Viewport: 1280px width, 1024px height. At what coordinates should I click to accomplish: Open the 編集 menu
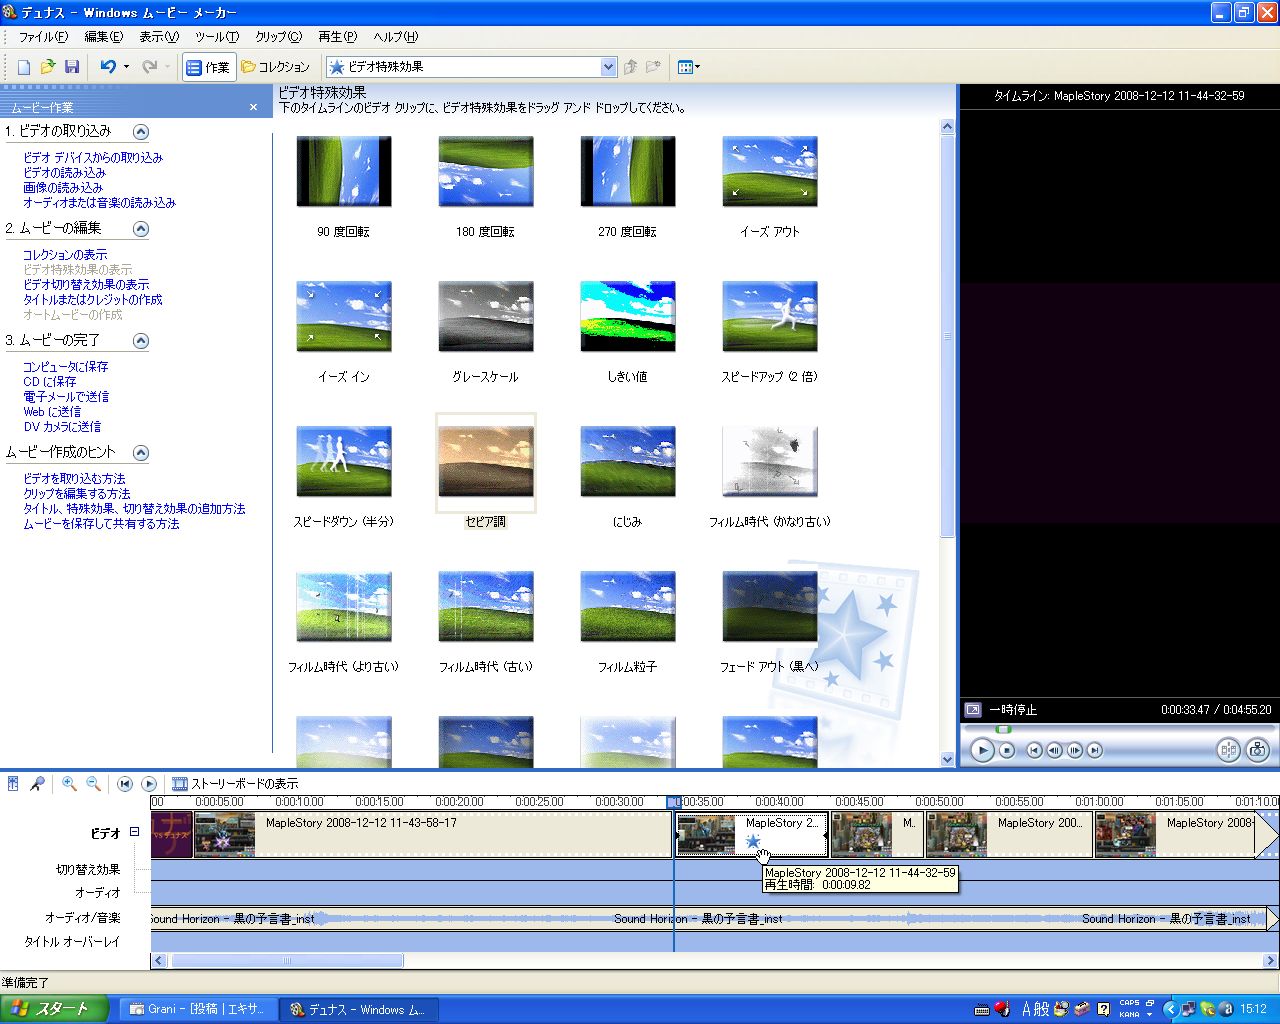pos(103,37)
